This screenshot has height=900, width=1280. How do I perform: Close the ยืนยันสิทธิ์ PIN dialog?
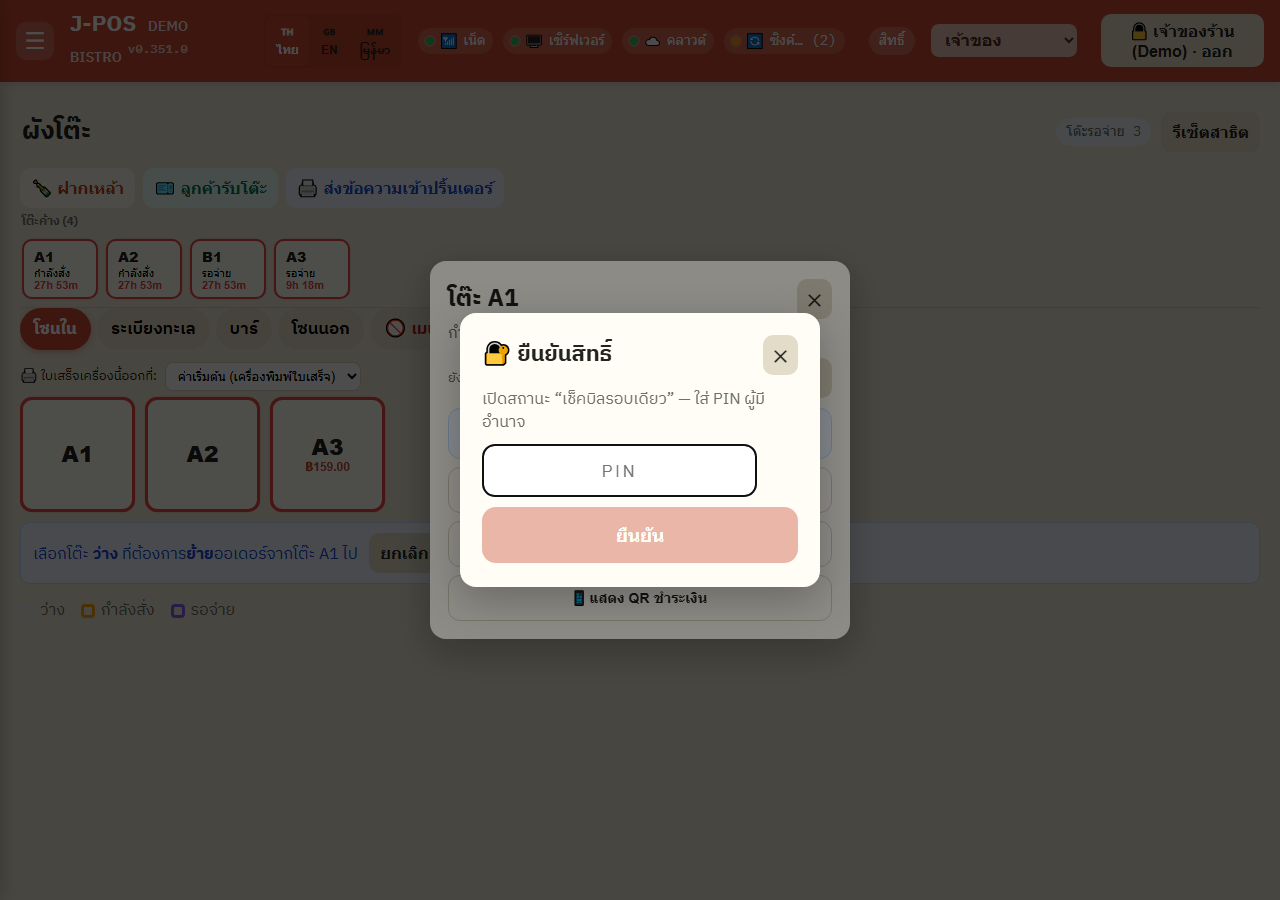(780, 355)
